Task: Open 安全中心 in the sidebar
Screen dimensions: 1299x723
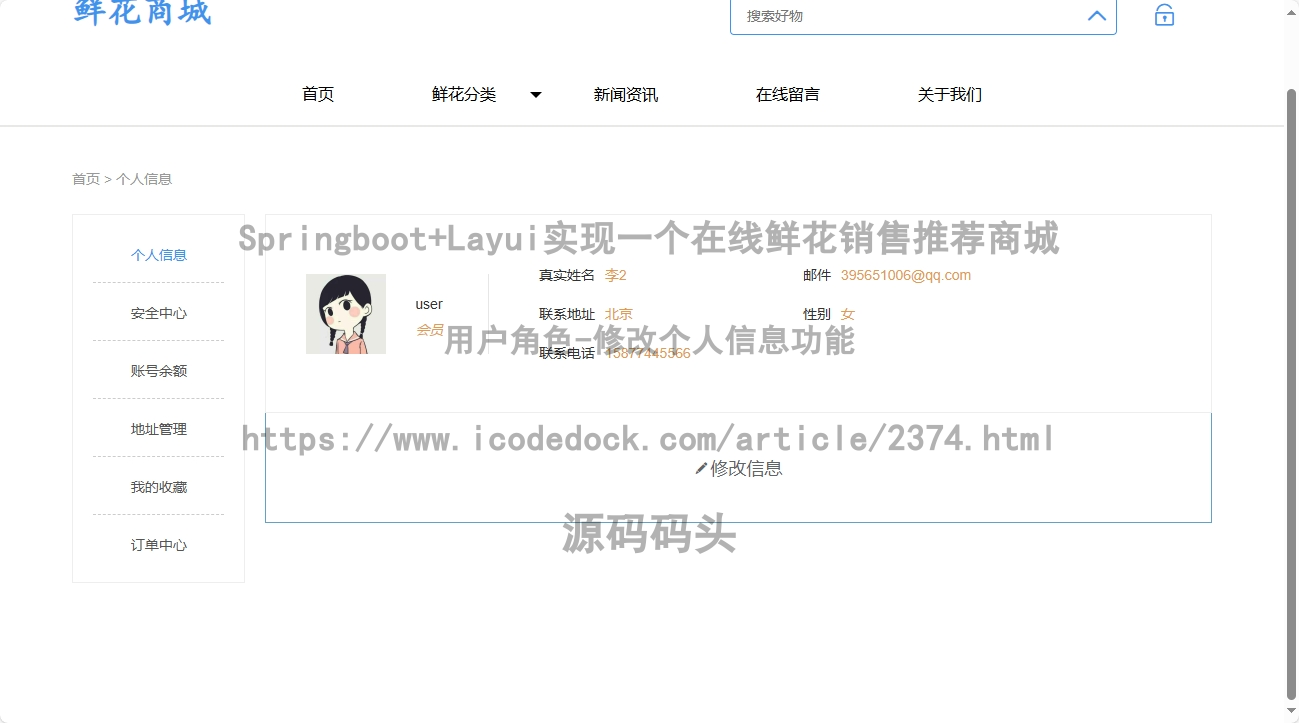Action: pyautogui.click(x=158, y=313)
